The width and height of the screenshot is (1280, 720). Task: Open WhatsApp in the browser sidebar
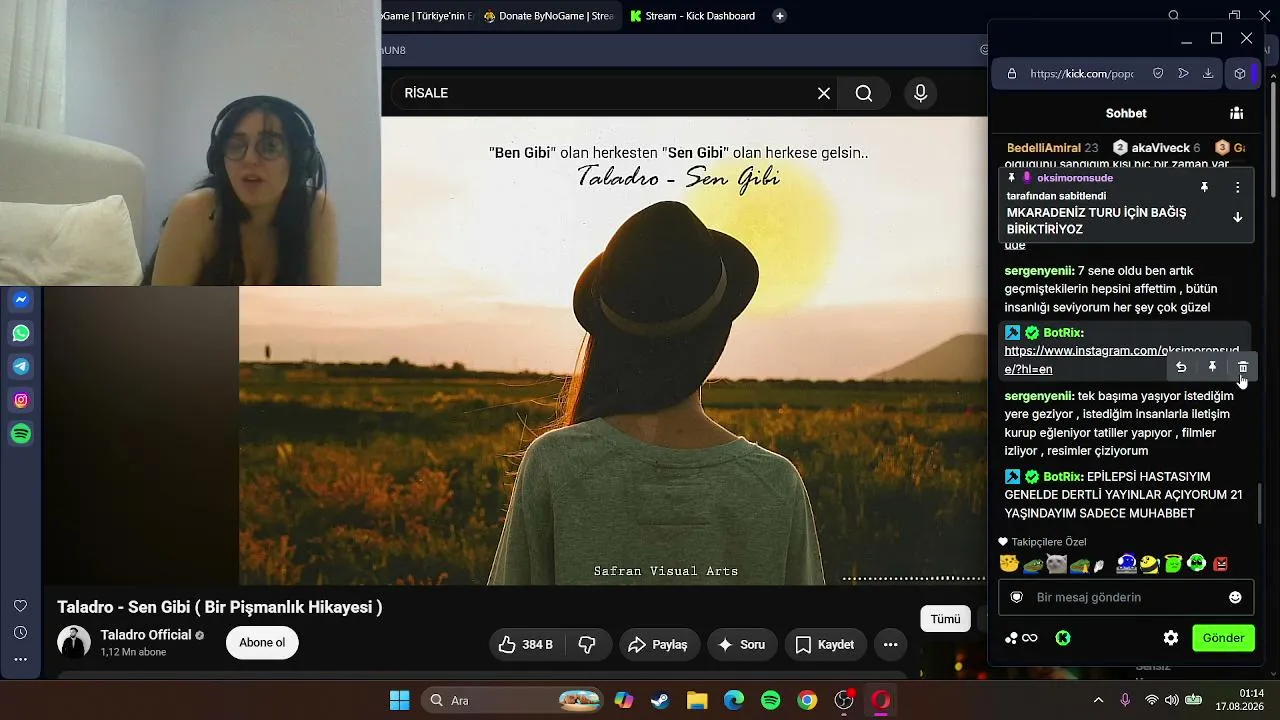click(21, 333)
